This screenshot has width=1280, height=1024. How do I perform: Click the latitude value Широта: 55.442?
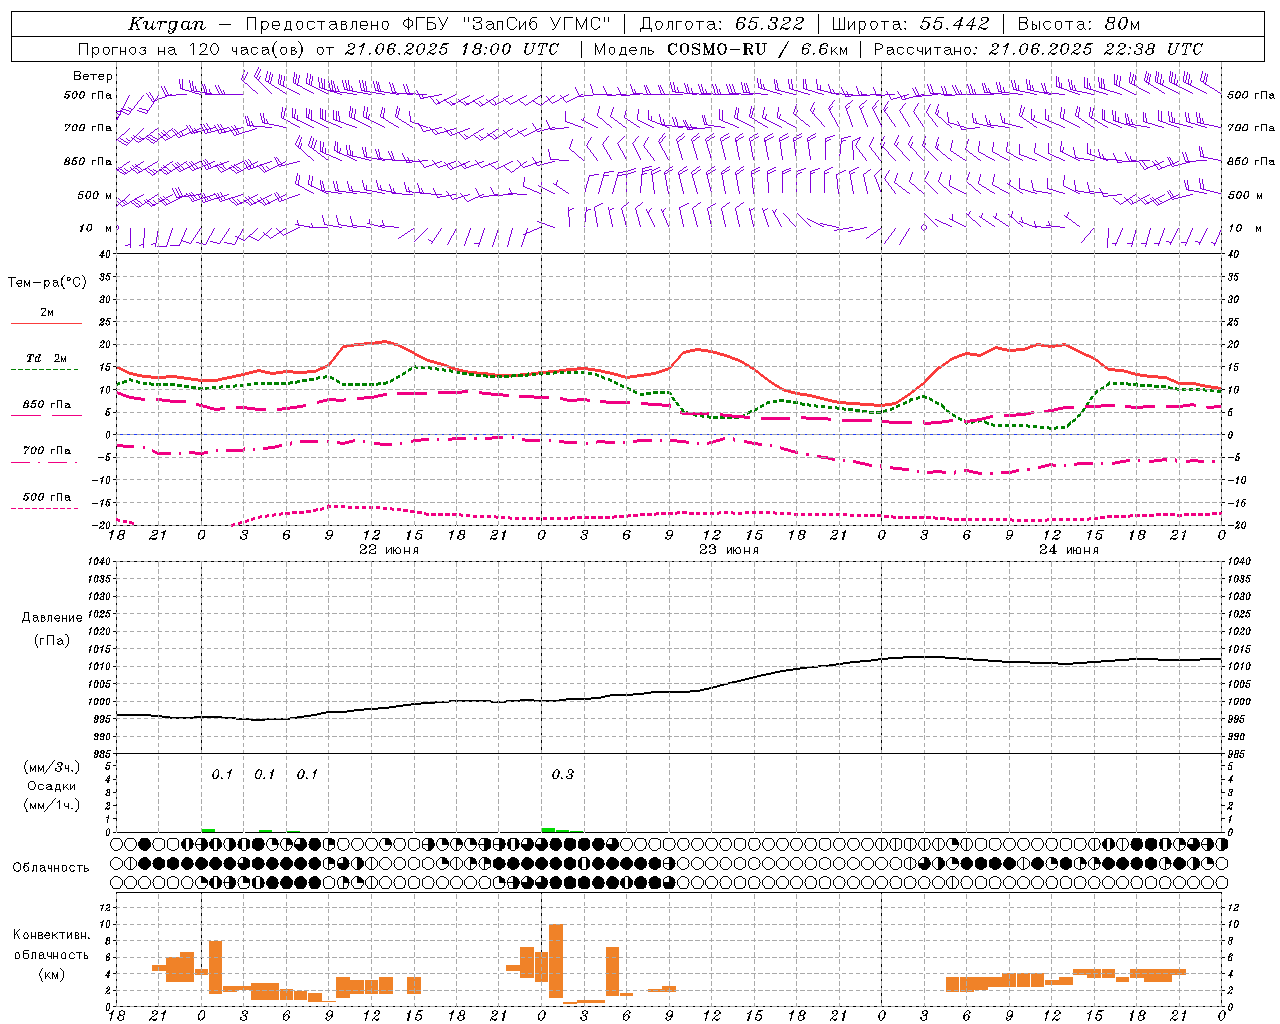910,24
